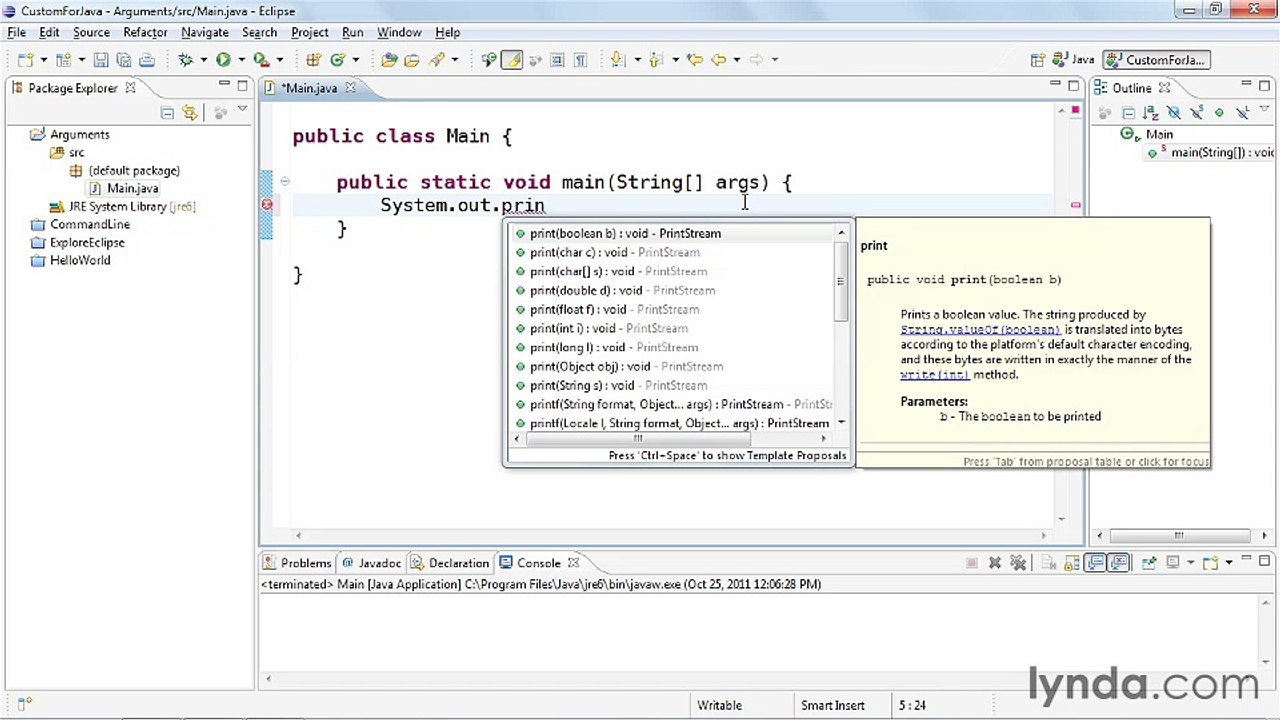Click Next Annotation icon in toolbar
The height and width of the screenshot is (720, 1280).
[x=617, y=60]
